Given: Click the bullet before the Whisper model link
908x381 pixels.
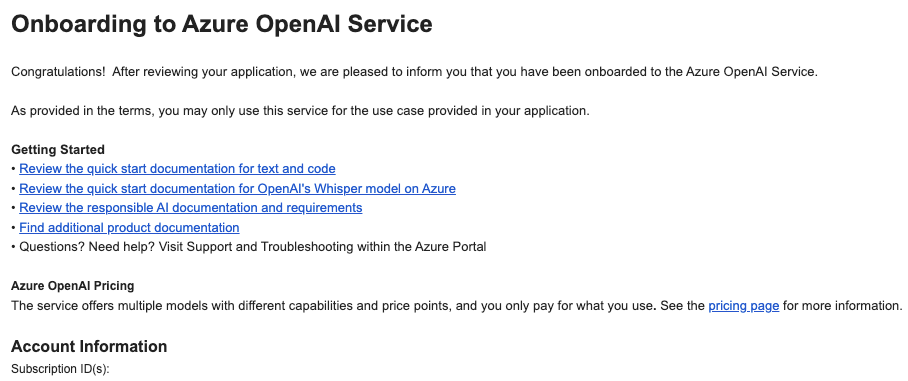Looking at the screenshot, I should pyautogui.click(x=13, y=189).
